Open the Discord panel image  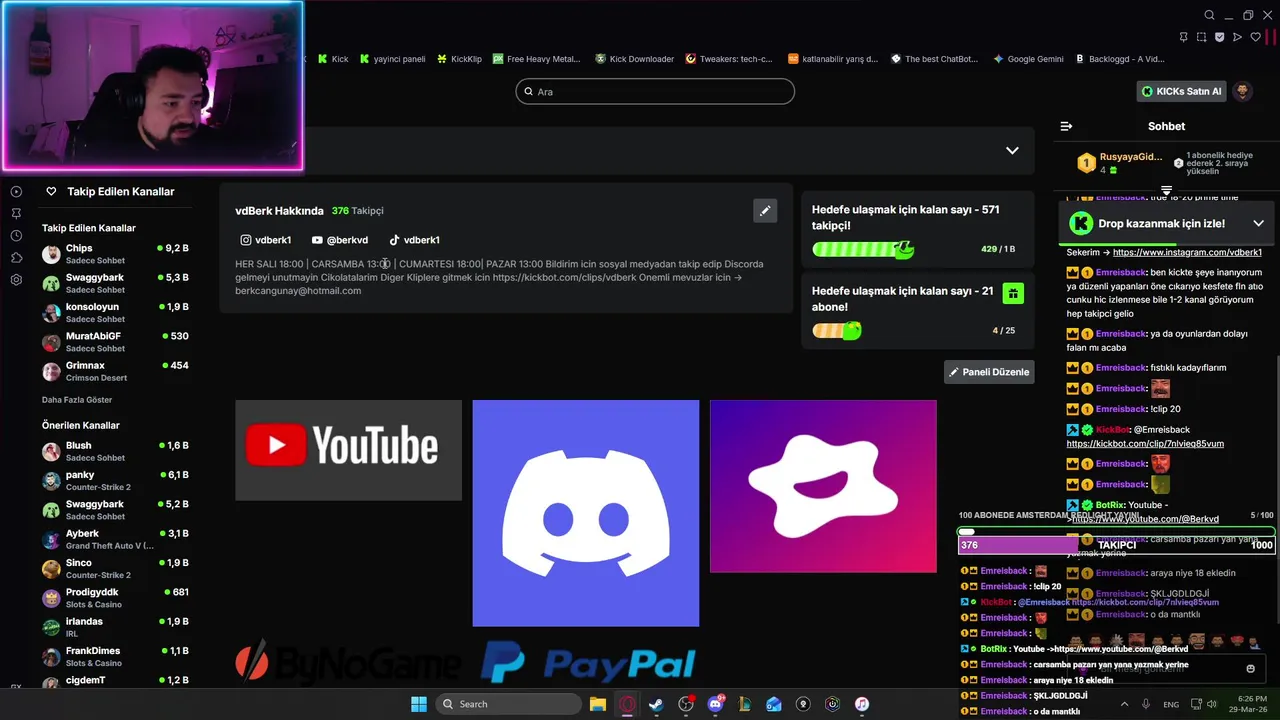(x=585, y=513)
